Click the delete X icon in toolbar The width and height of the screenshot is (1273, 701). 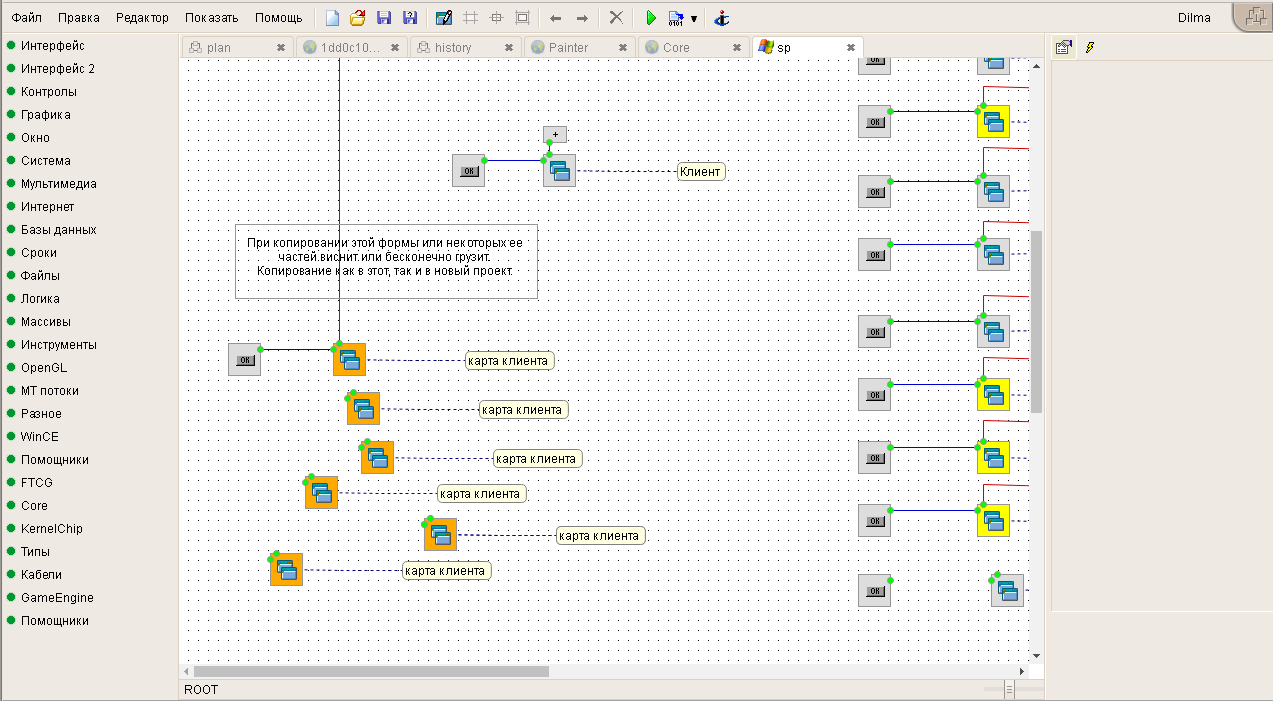coord(616,18)
